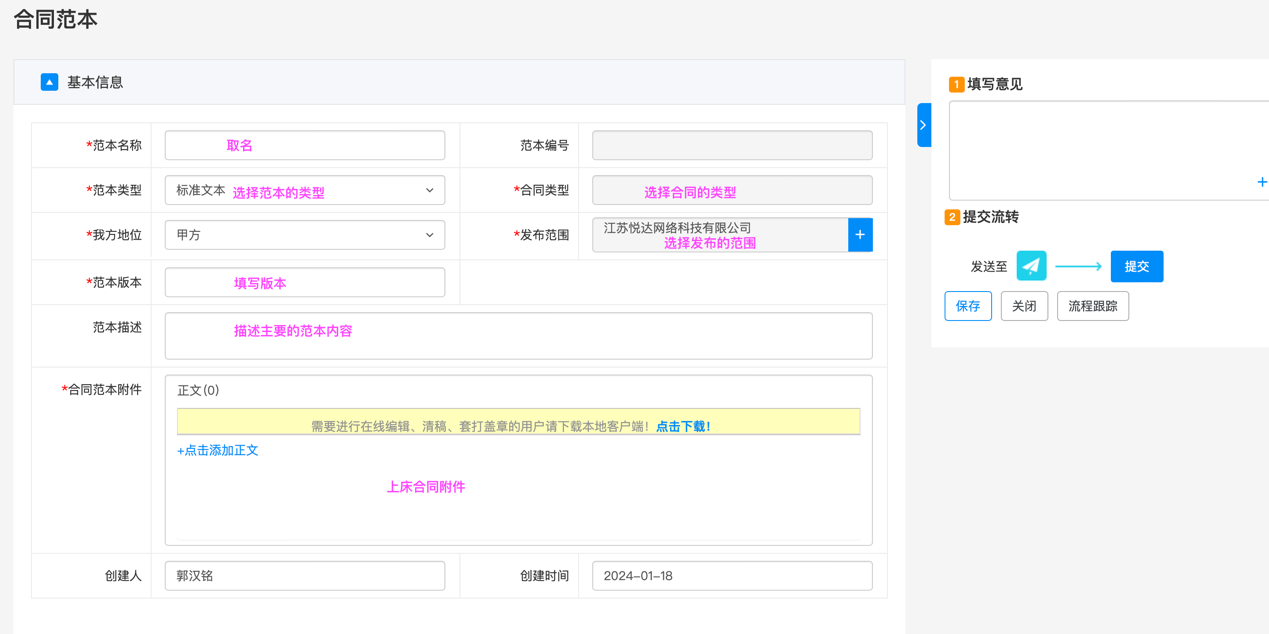Click the 关闭 button
The image size is (1269, 634).
[x=1024, y=306]
